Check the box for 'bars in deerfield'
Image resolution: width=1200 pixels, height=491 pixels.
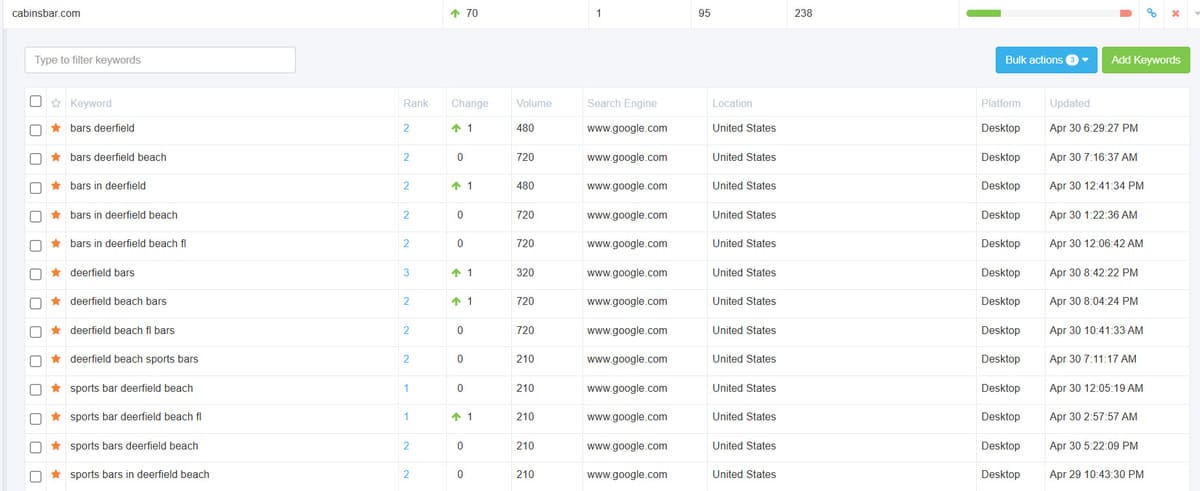pos(36,187)
